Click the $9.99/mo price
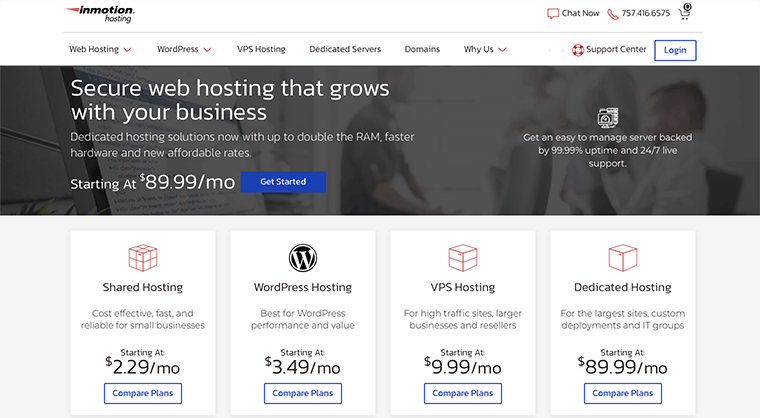760x418 pixels. coord(462,367)
